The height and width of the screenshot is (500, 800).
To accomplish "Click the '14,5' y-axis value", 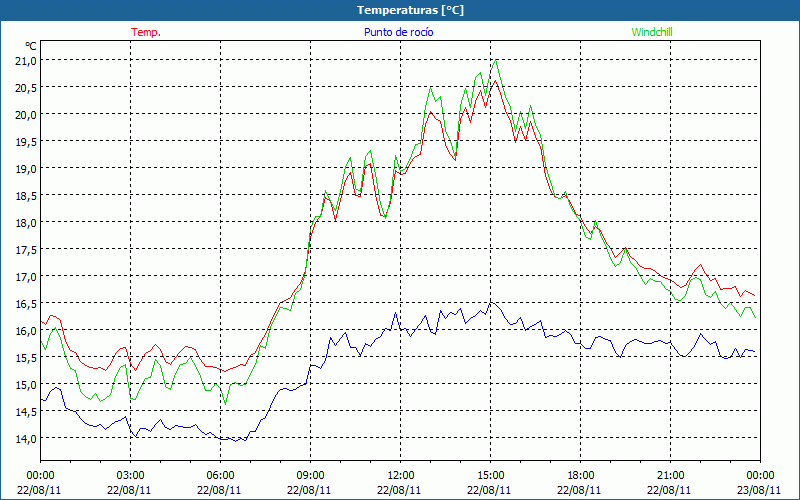I will 26,411.
